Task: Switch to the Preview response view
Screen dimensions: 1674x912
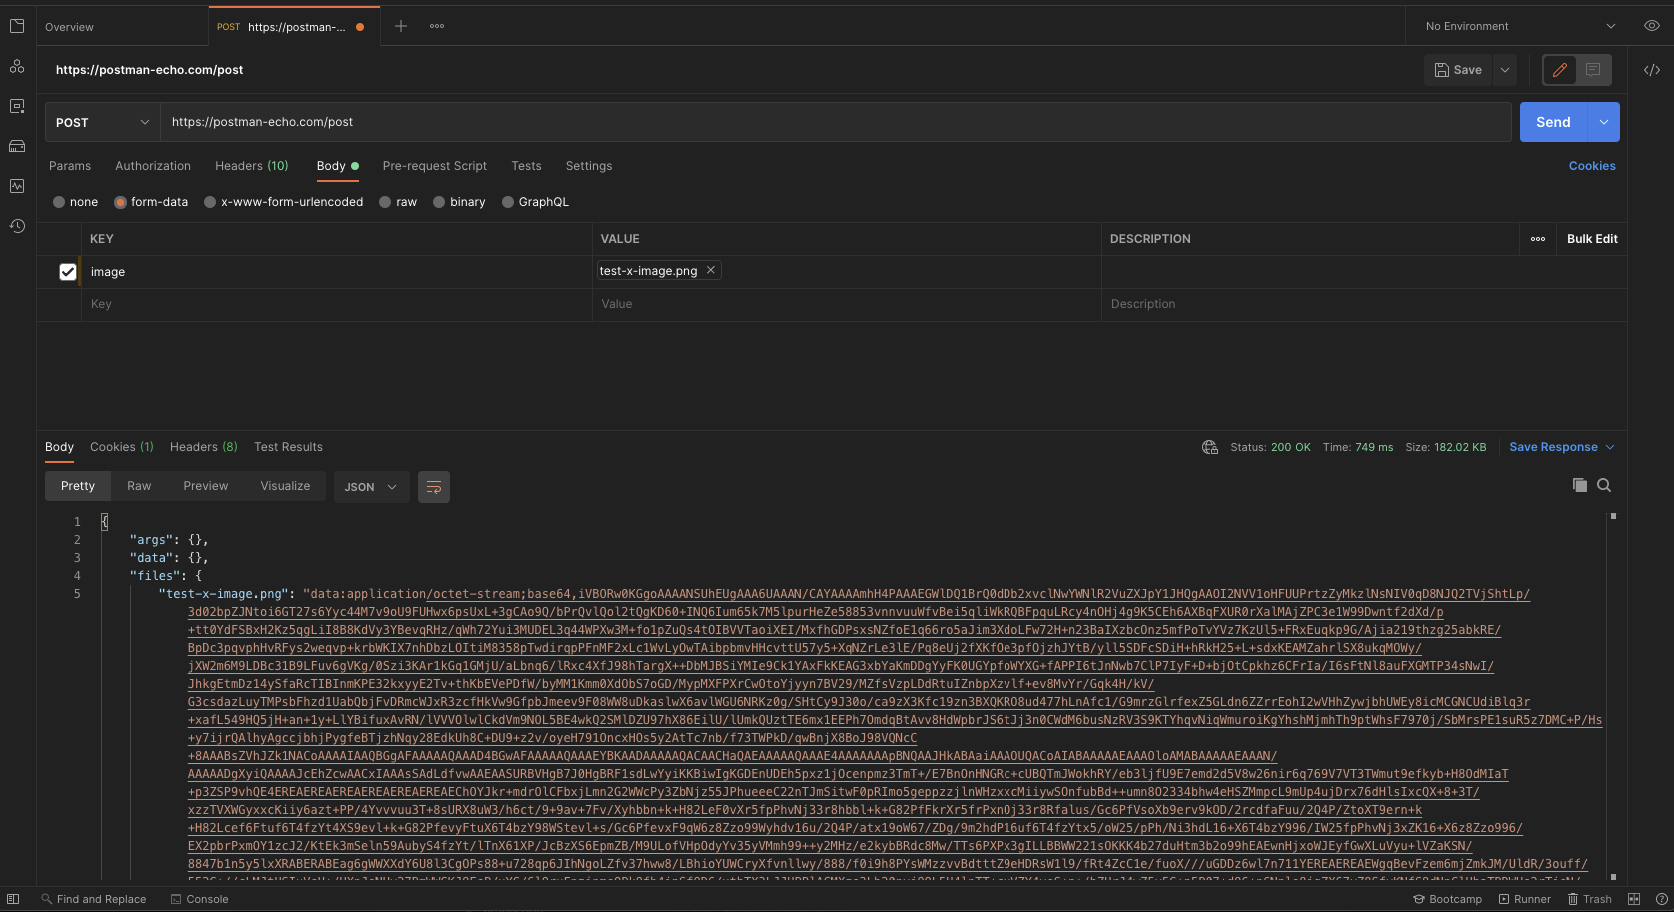Action: (x=205, y=485)
